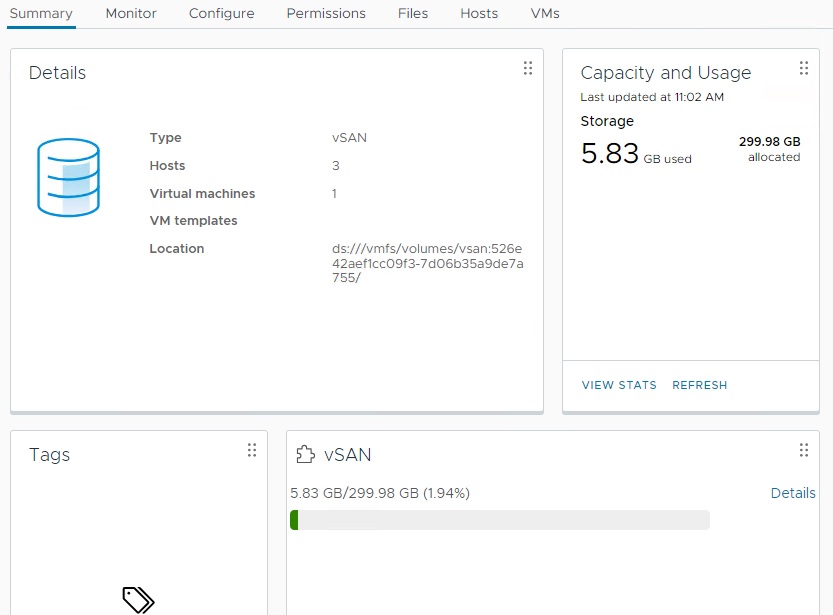This screenshot has height=615, width=833.
Task: Show the Hosts tab
Action: (479, 13)
